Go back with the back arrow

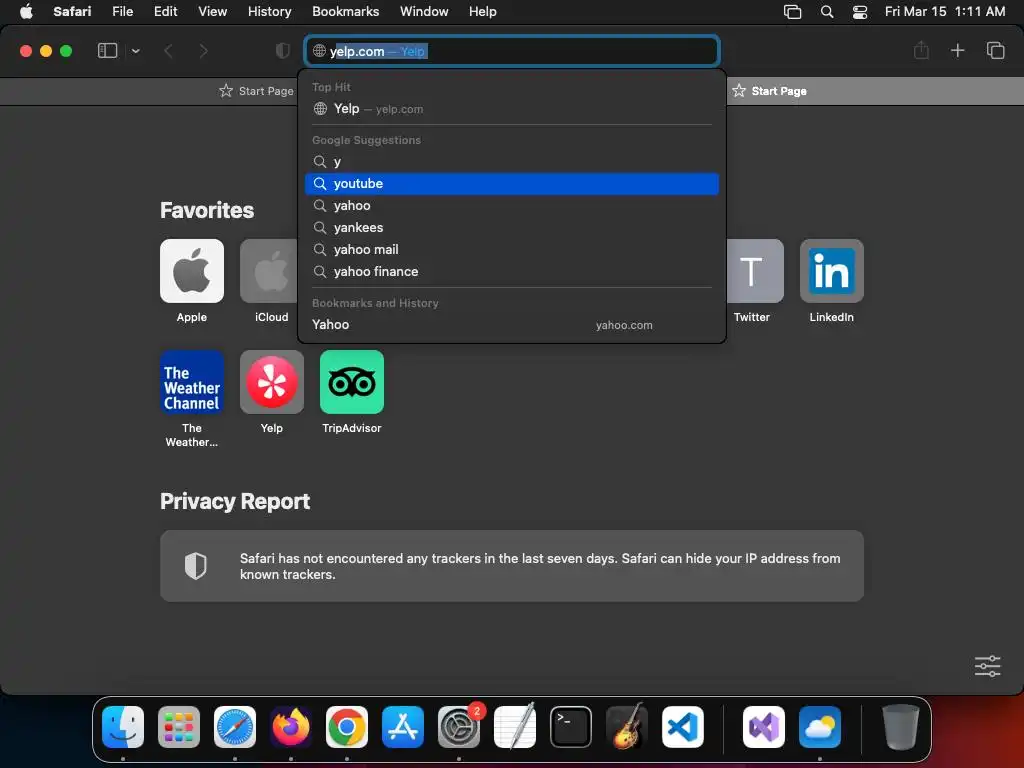168,51
